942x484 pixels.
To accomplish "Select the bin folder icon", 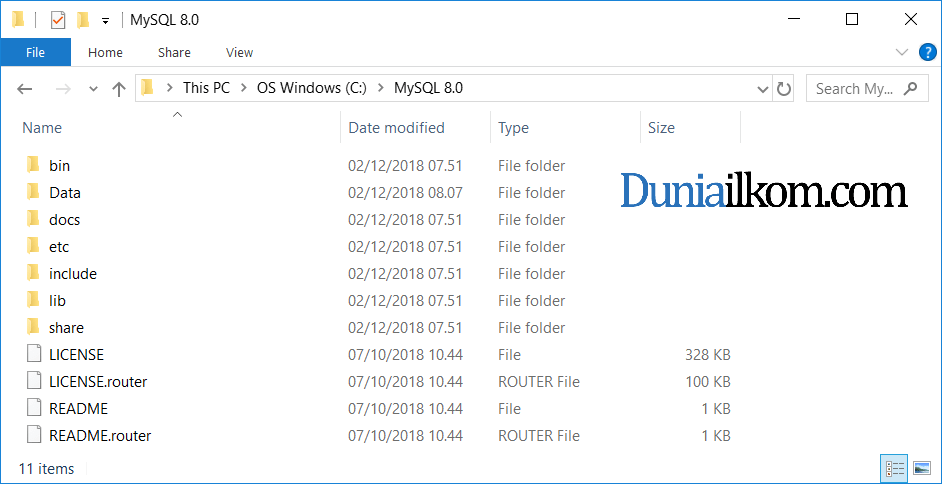I will tap(33, 165).
